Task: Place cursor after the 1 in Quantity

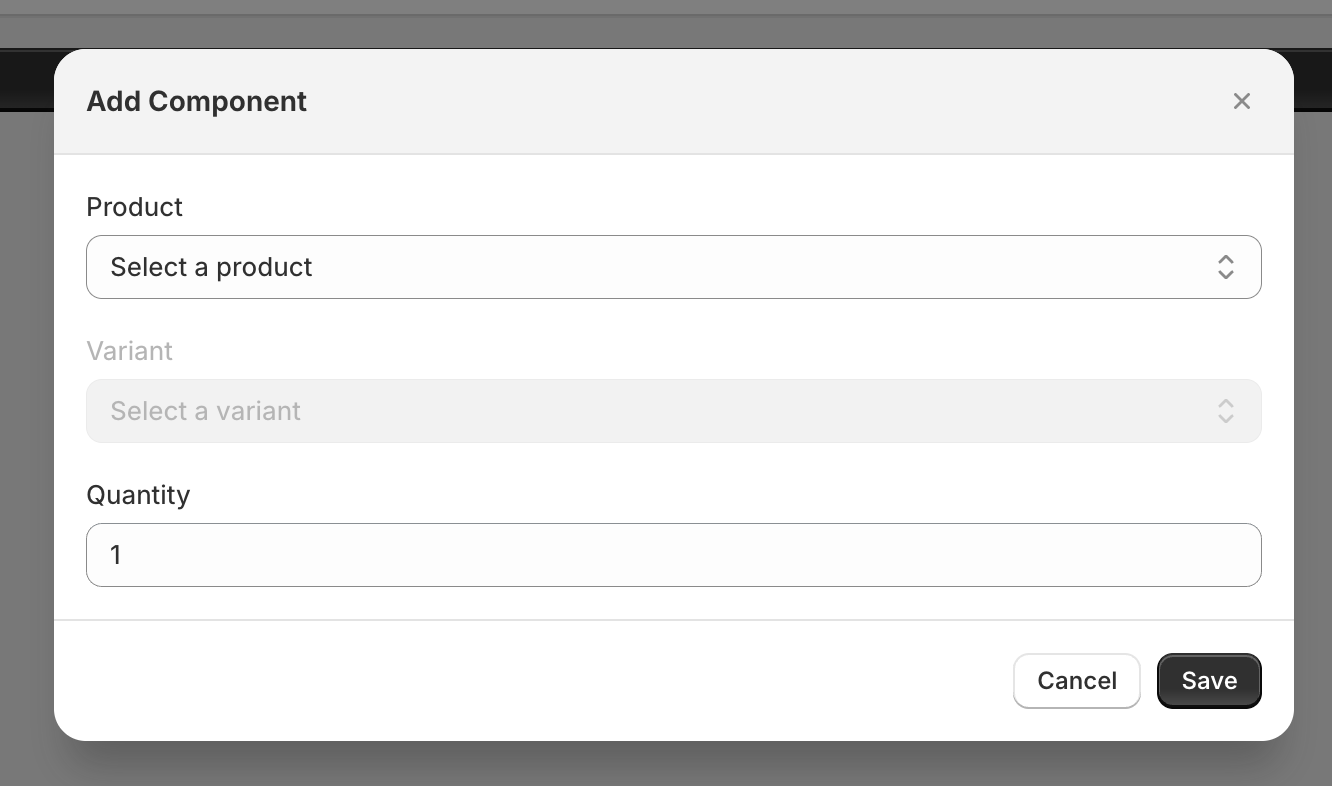Action: (123, 555)
